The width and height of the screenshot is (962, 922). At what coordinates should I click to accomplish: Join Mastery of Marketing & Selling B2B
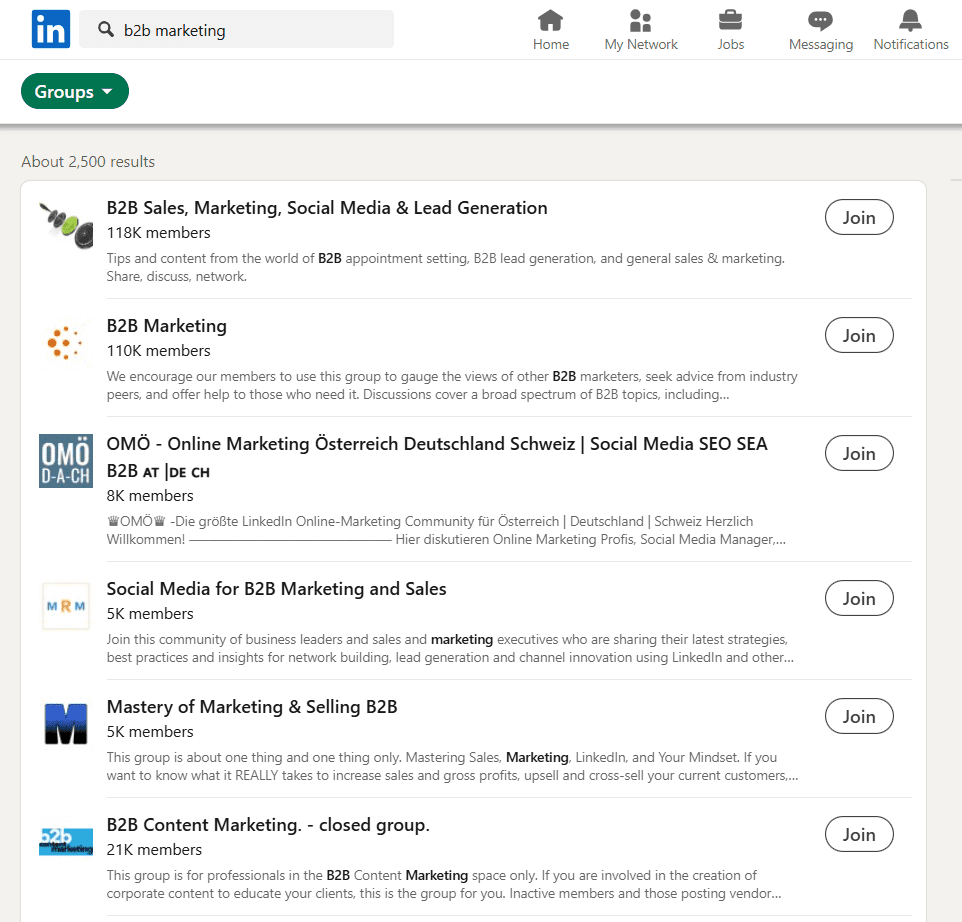pos(859,716)
